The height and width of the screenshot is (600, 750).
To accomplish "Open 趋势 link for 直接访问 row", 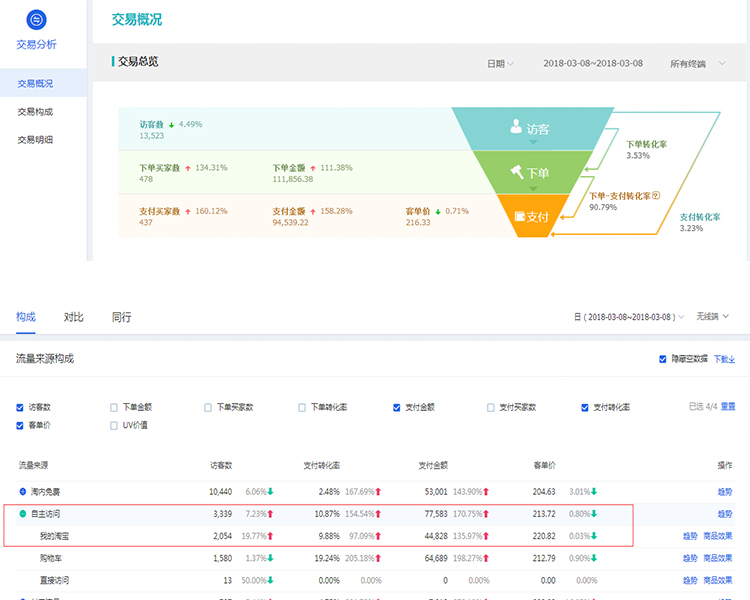I will click(x=690, y=580).
